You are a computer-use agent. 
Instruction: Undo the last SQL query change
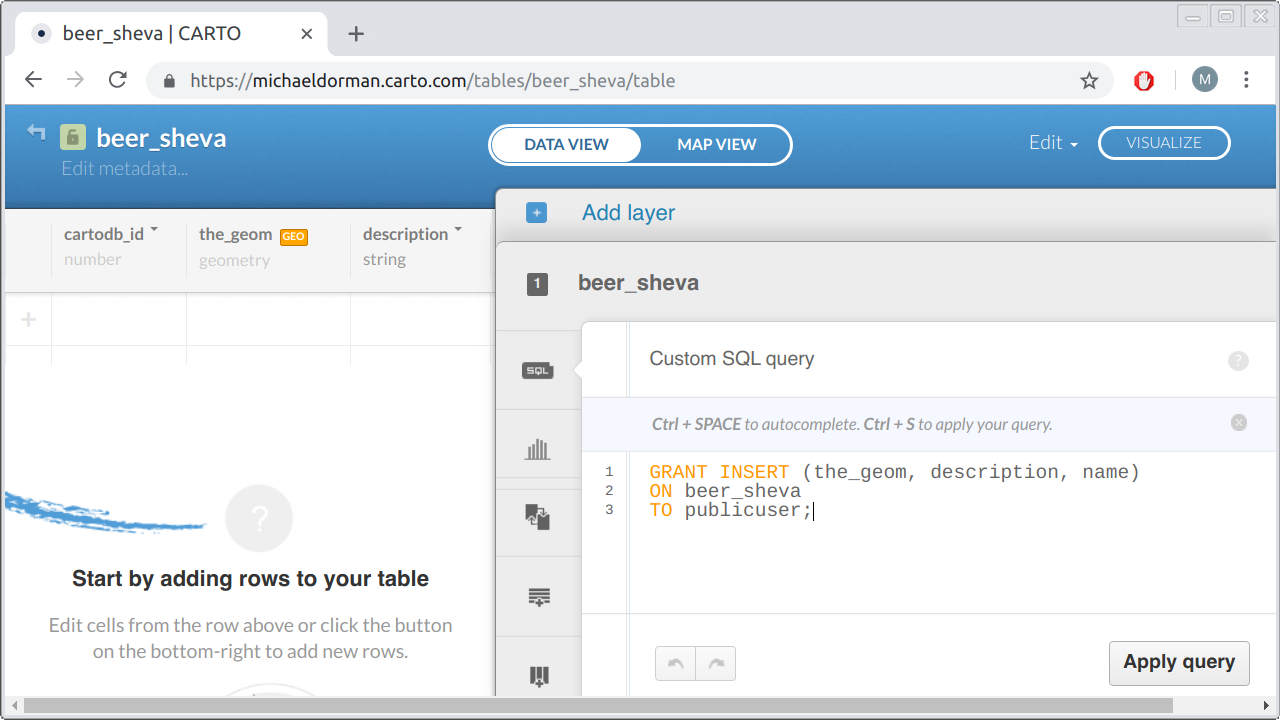tap(675, 664)
